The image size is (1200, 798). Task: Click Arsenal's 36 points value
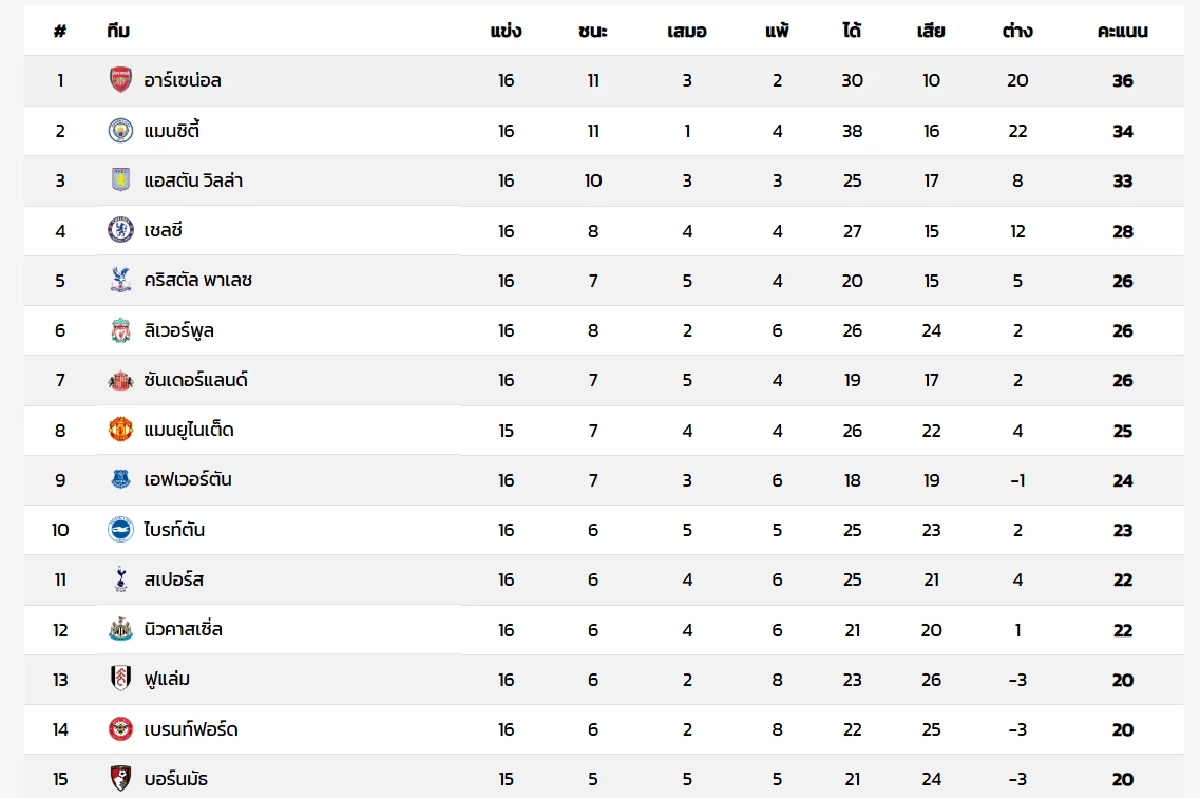click(1122, 81)
